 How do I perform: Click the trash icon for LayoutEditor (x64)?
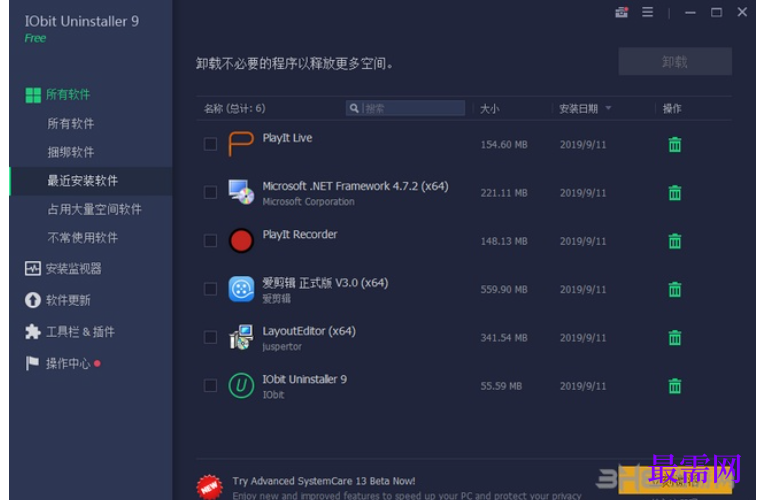tap(675, 337)
